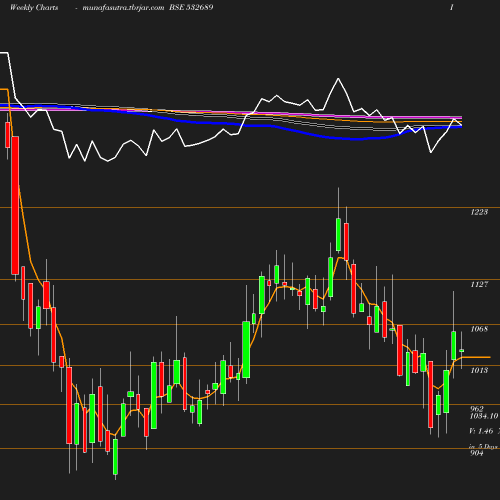
Task: Click the 'BSE 532689' stock code label
Action: point(191,7)
